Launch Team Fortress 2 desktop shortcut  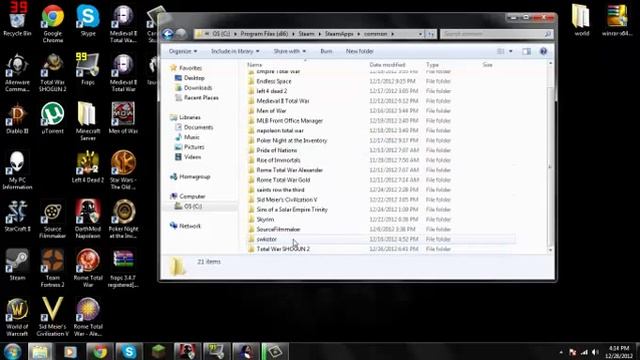(x=53, y=268)
